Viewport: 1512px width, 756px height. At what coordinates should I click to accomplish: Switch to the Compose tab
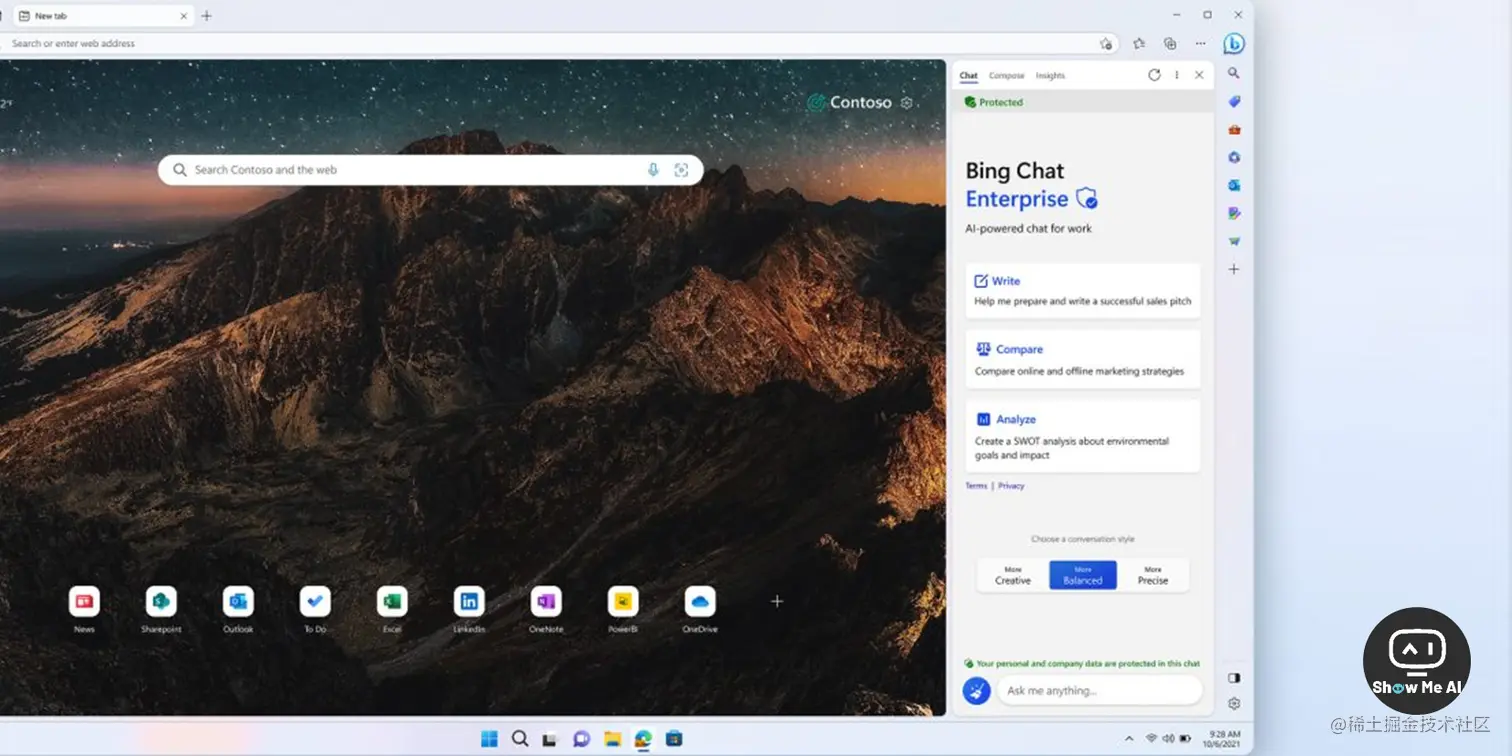click(1006, 76)
